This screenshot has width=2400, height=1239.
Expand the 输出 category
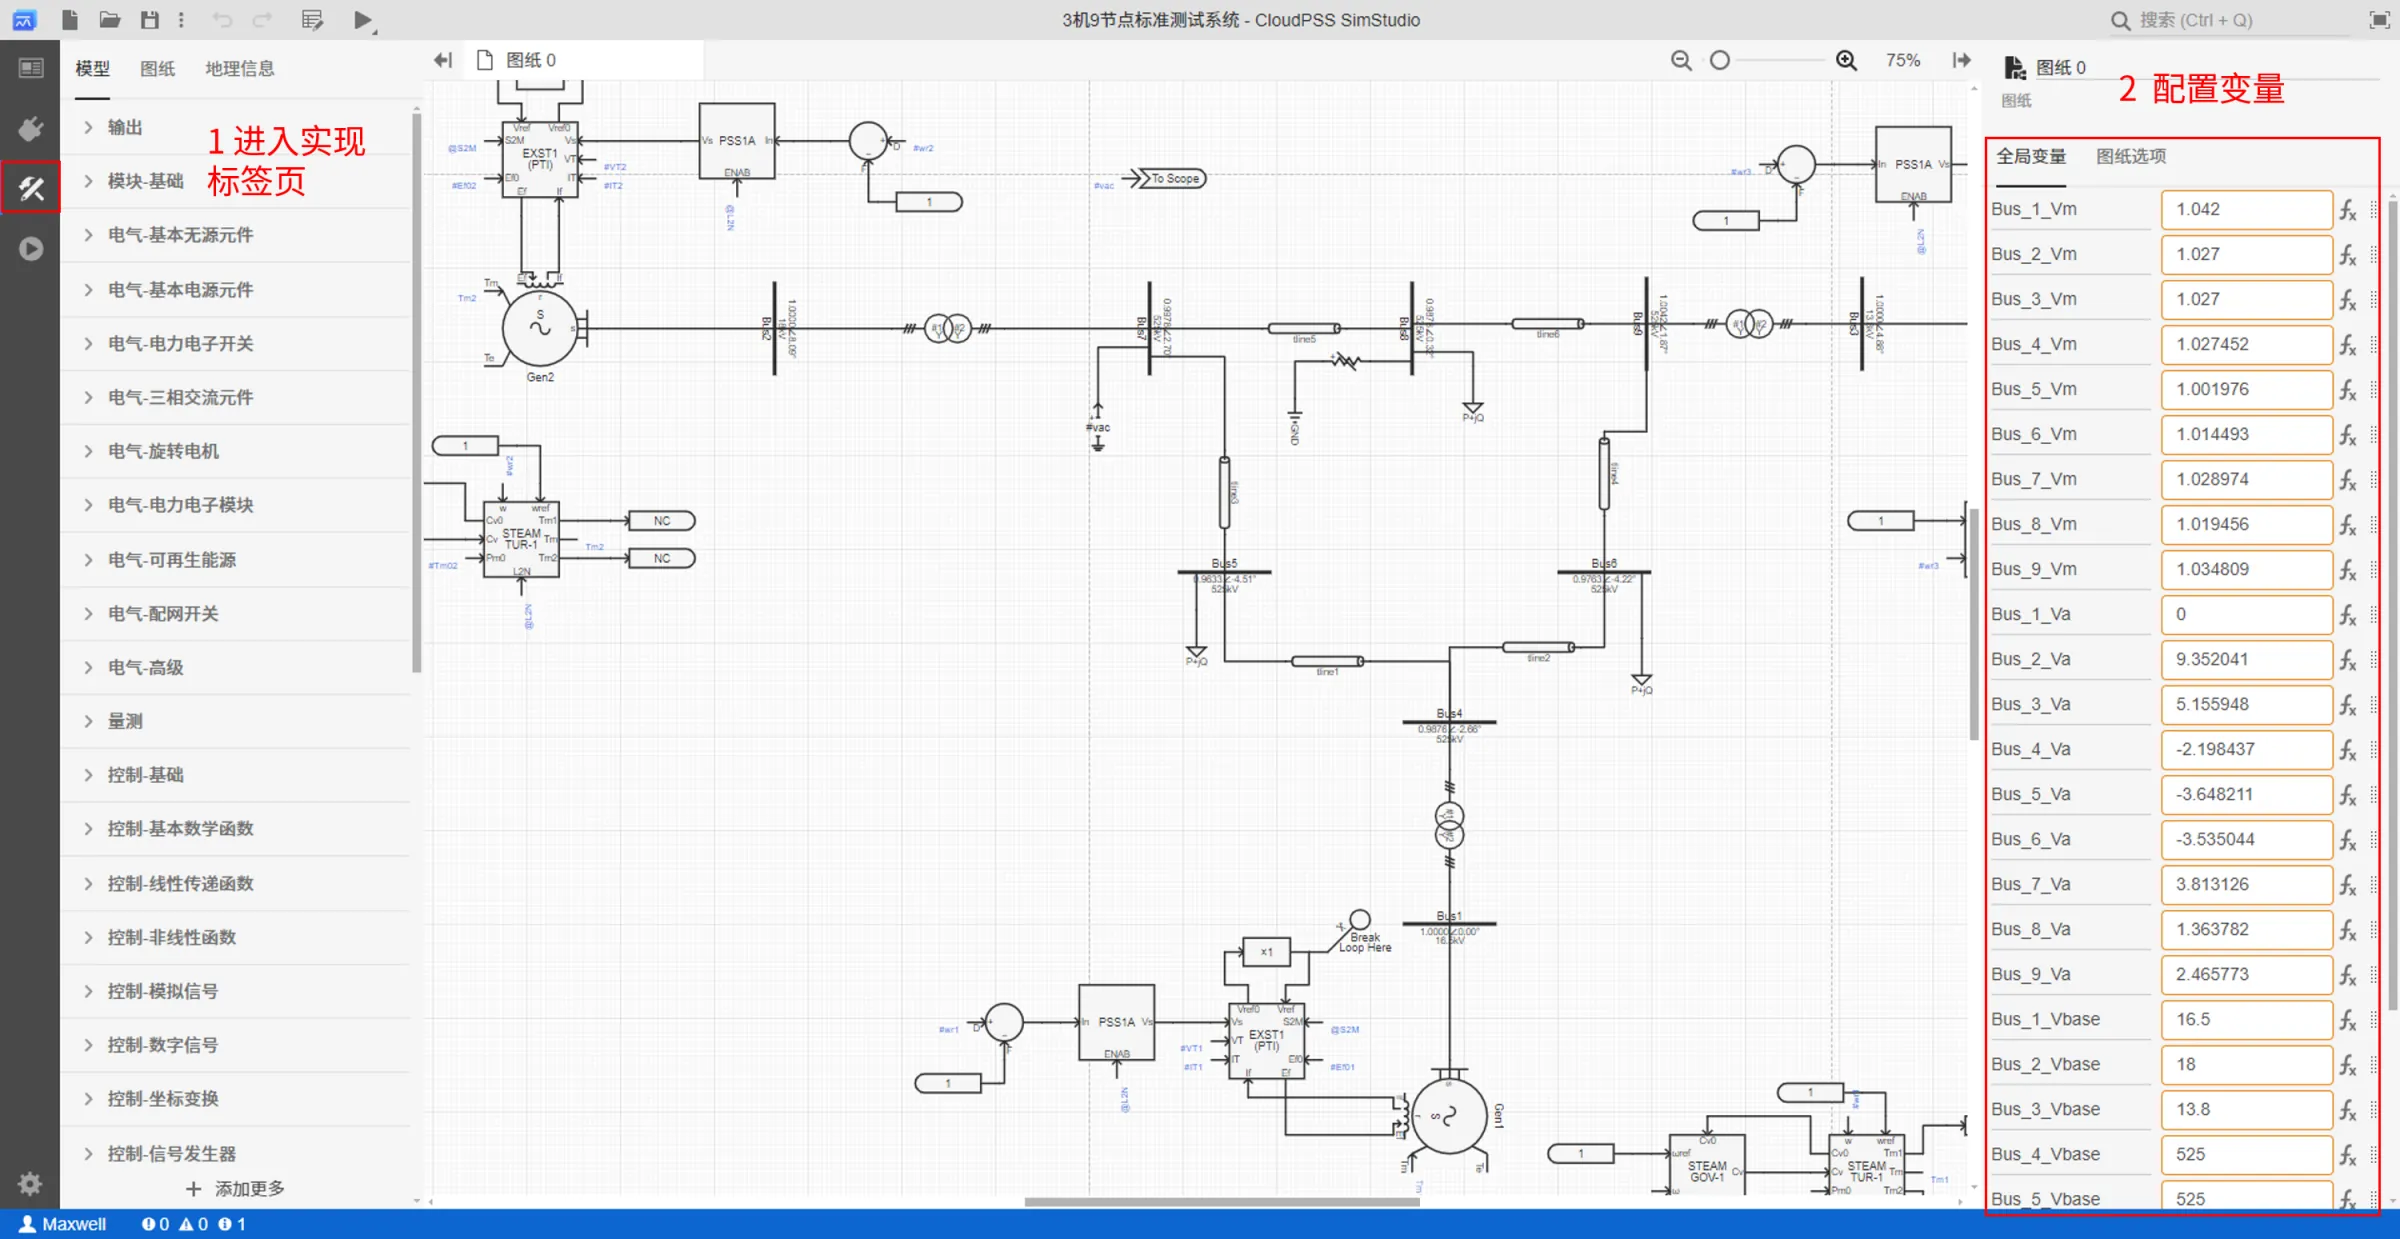[236, 127]
